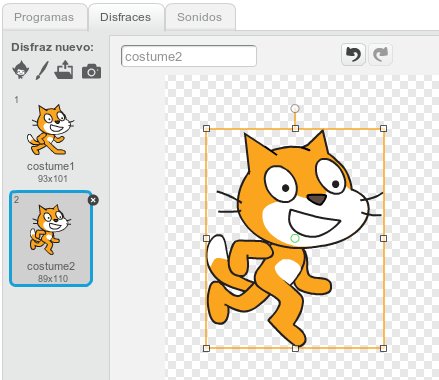439x380 pixels.
Task: Click the undo arrow button
Action: pyautogui.click(x=353, y=54)
